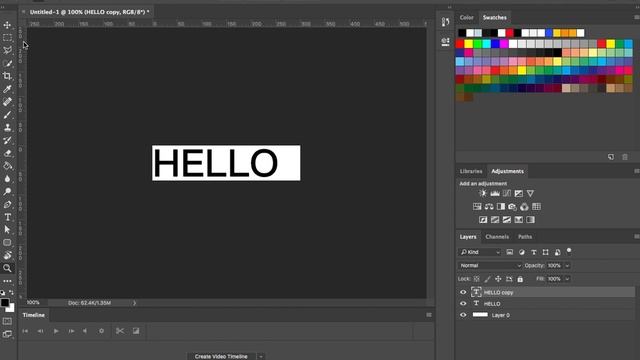Add a Curves adjustment
This screenshot has width=640, height=360.
(507, 193)
